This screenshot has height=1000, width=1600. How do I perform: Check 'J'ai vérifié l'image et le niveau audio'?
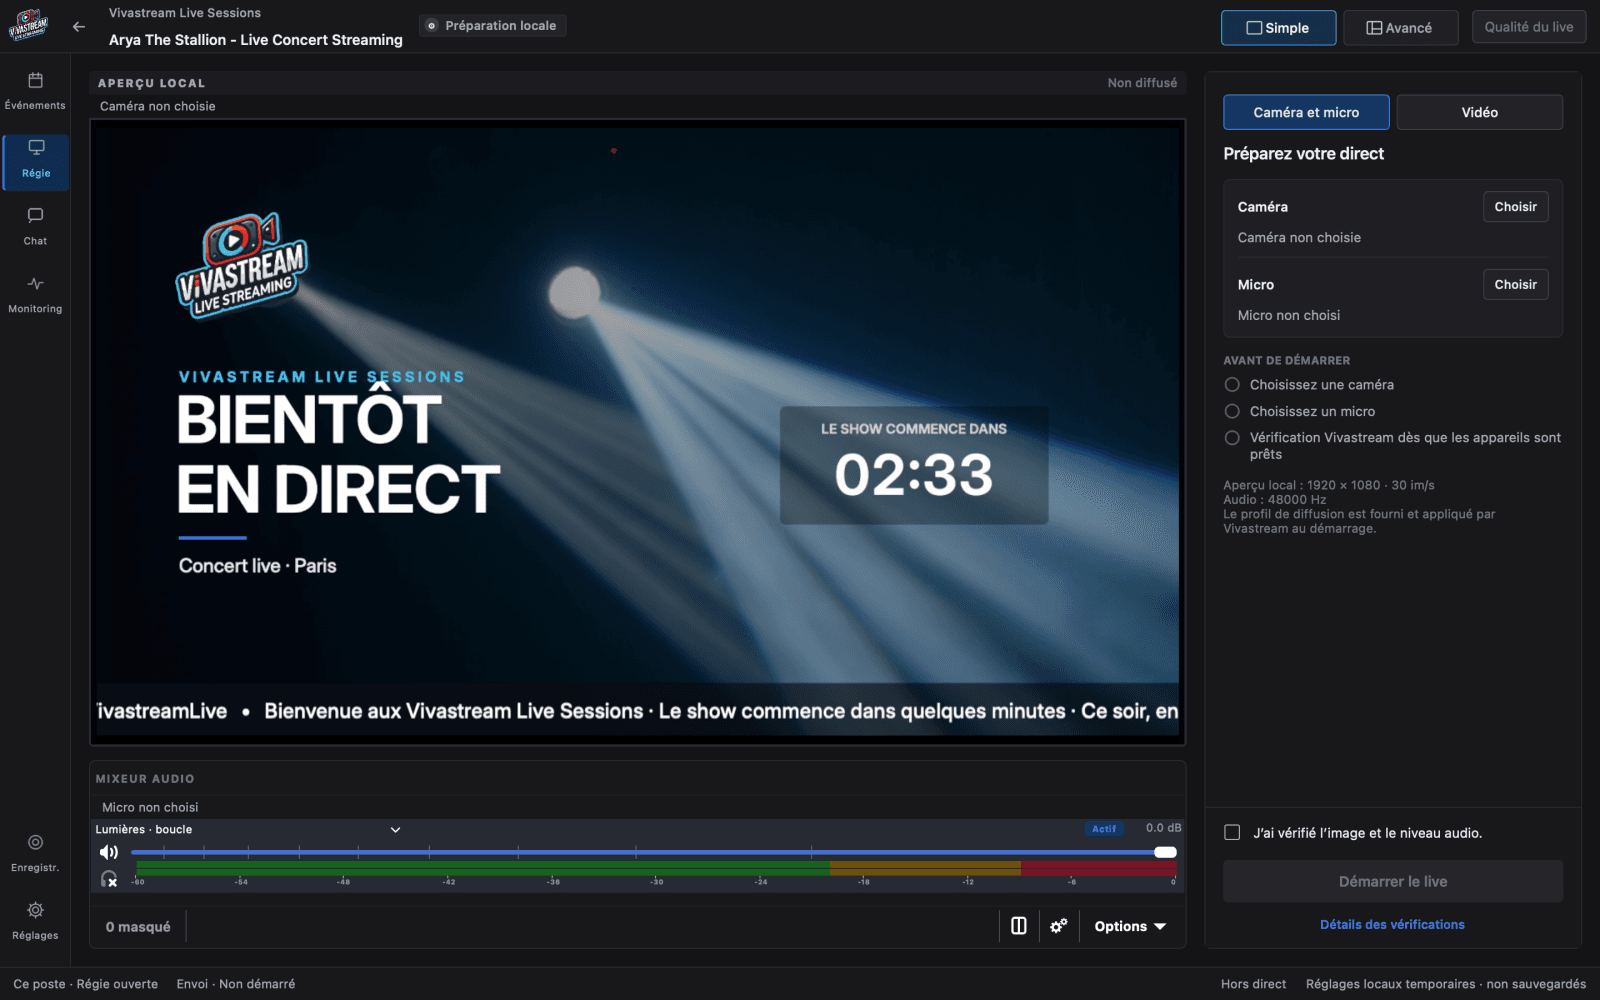1232,833
